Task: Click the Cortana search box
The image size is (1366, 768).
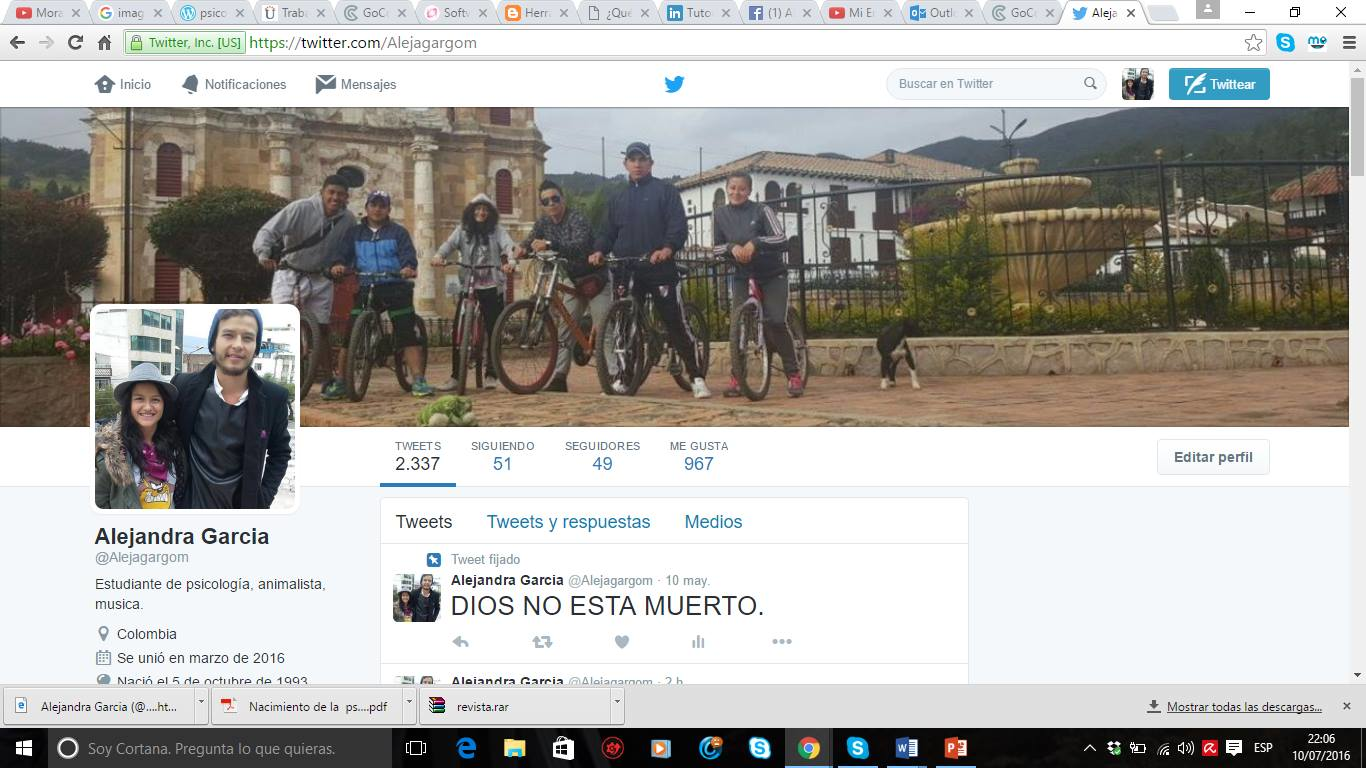Action: coord(218,748)
